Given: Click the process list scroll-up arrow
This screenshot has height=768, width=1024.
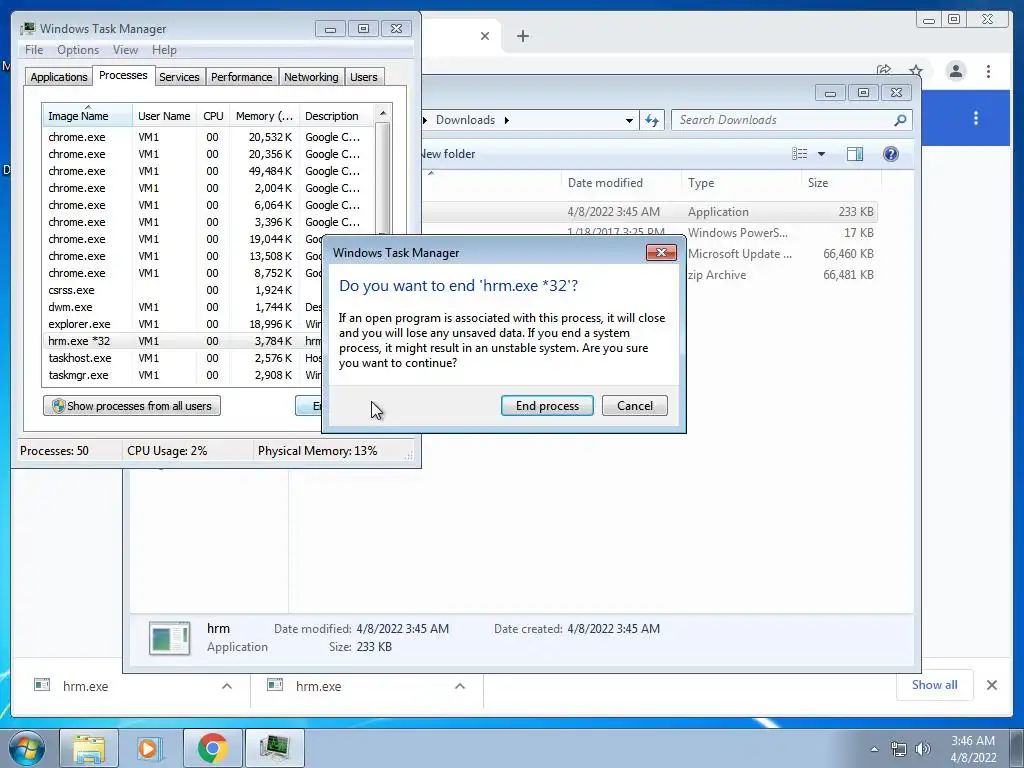Looking at the screenshot, I should 383,113.
